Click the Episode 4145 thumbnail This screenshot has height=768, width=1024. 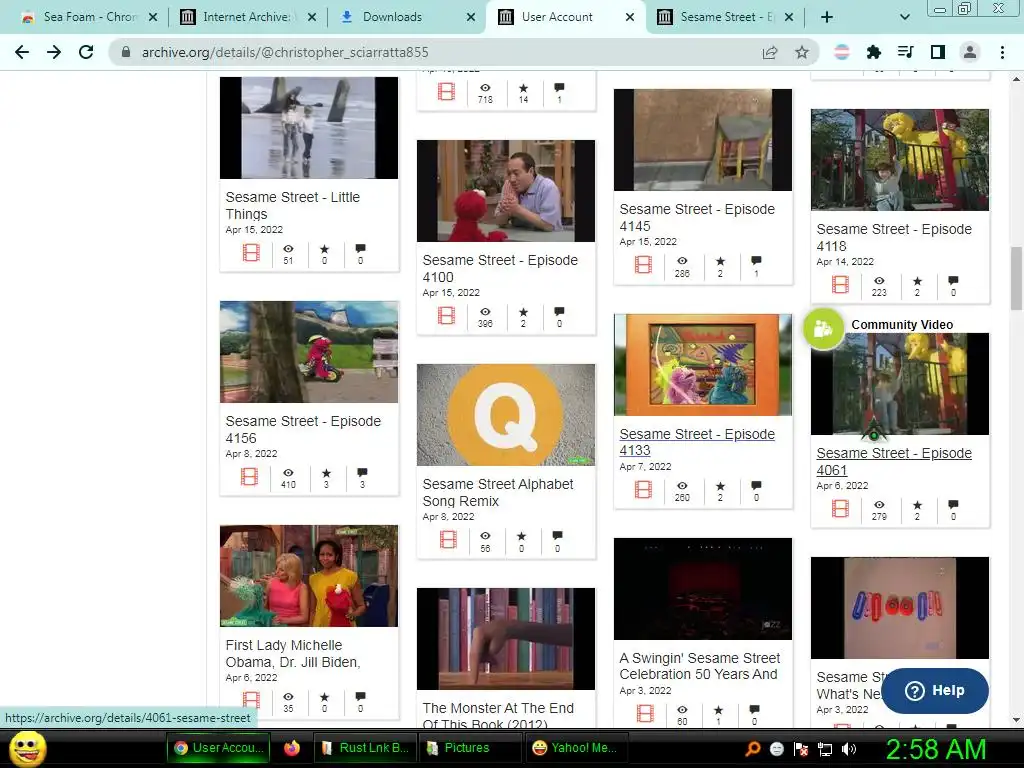point(703,140)
